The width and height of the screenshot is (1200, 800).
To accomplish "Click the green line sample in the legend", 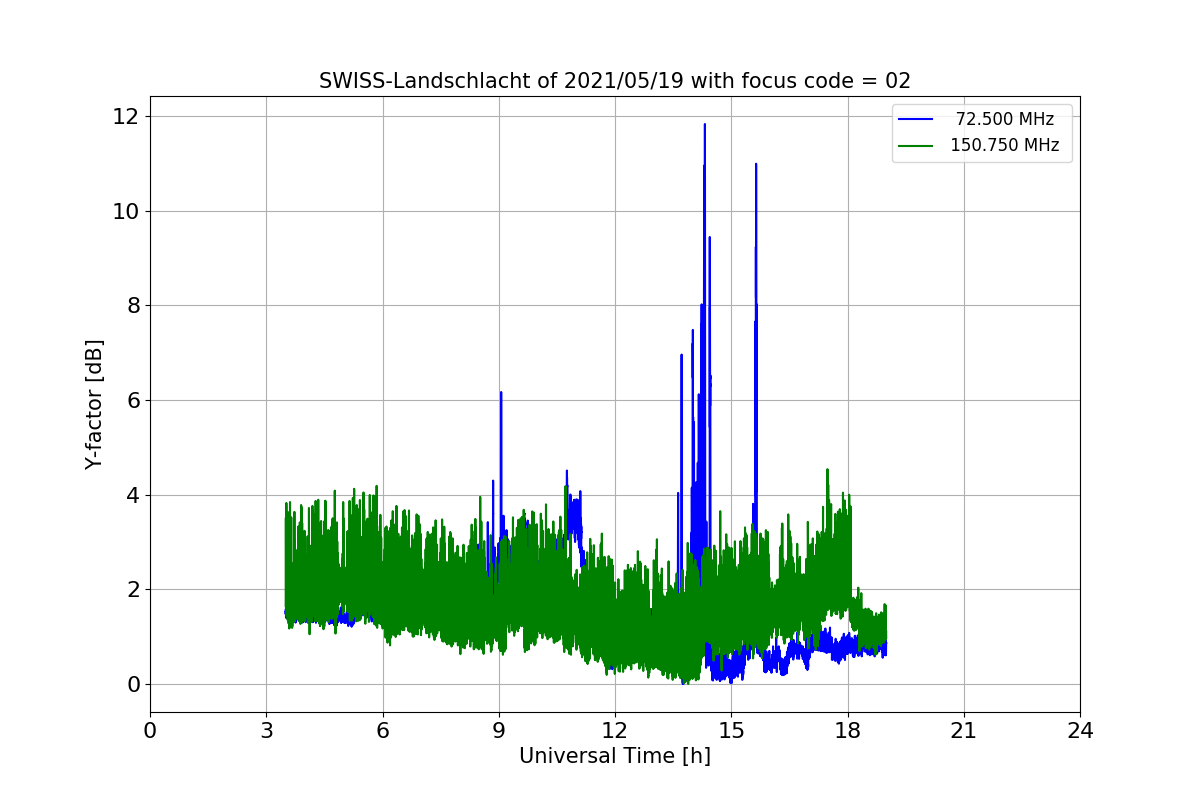I will (916, 146).
